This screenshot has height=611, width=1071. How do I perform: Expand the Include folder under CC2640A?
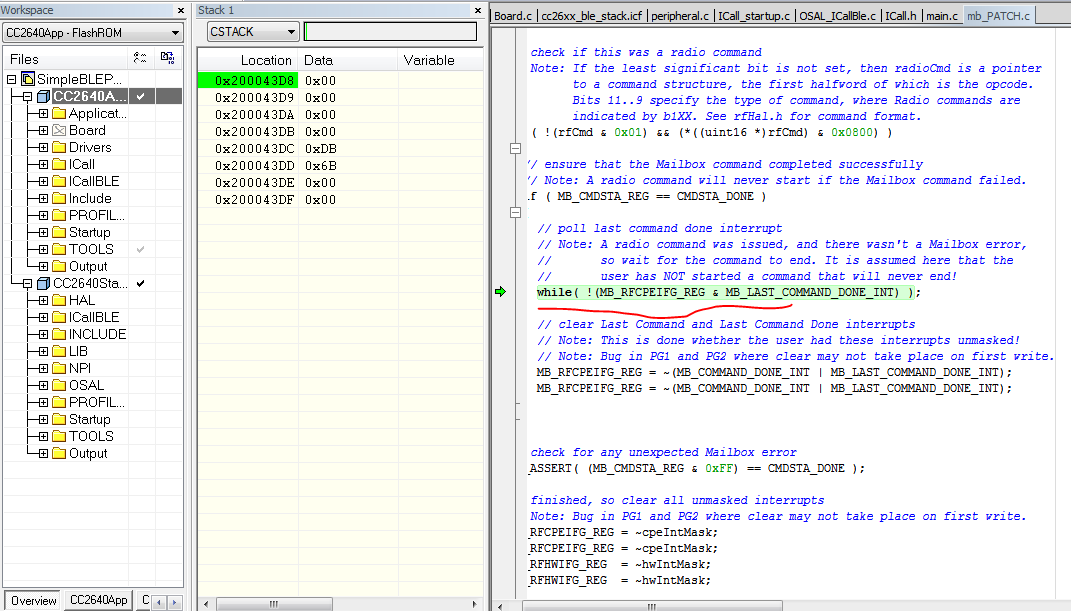43,199
